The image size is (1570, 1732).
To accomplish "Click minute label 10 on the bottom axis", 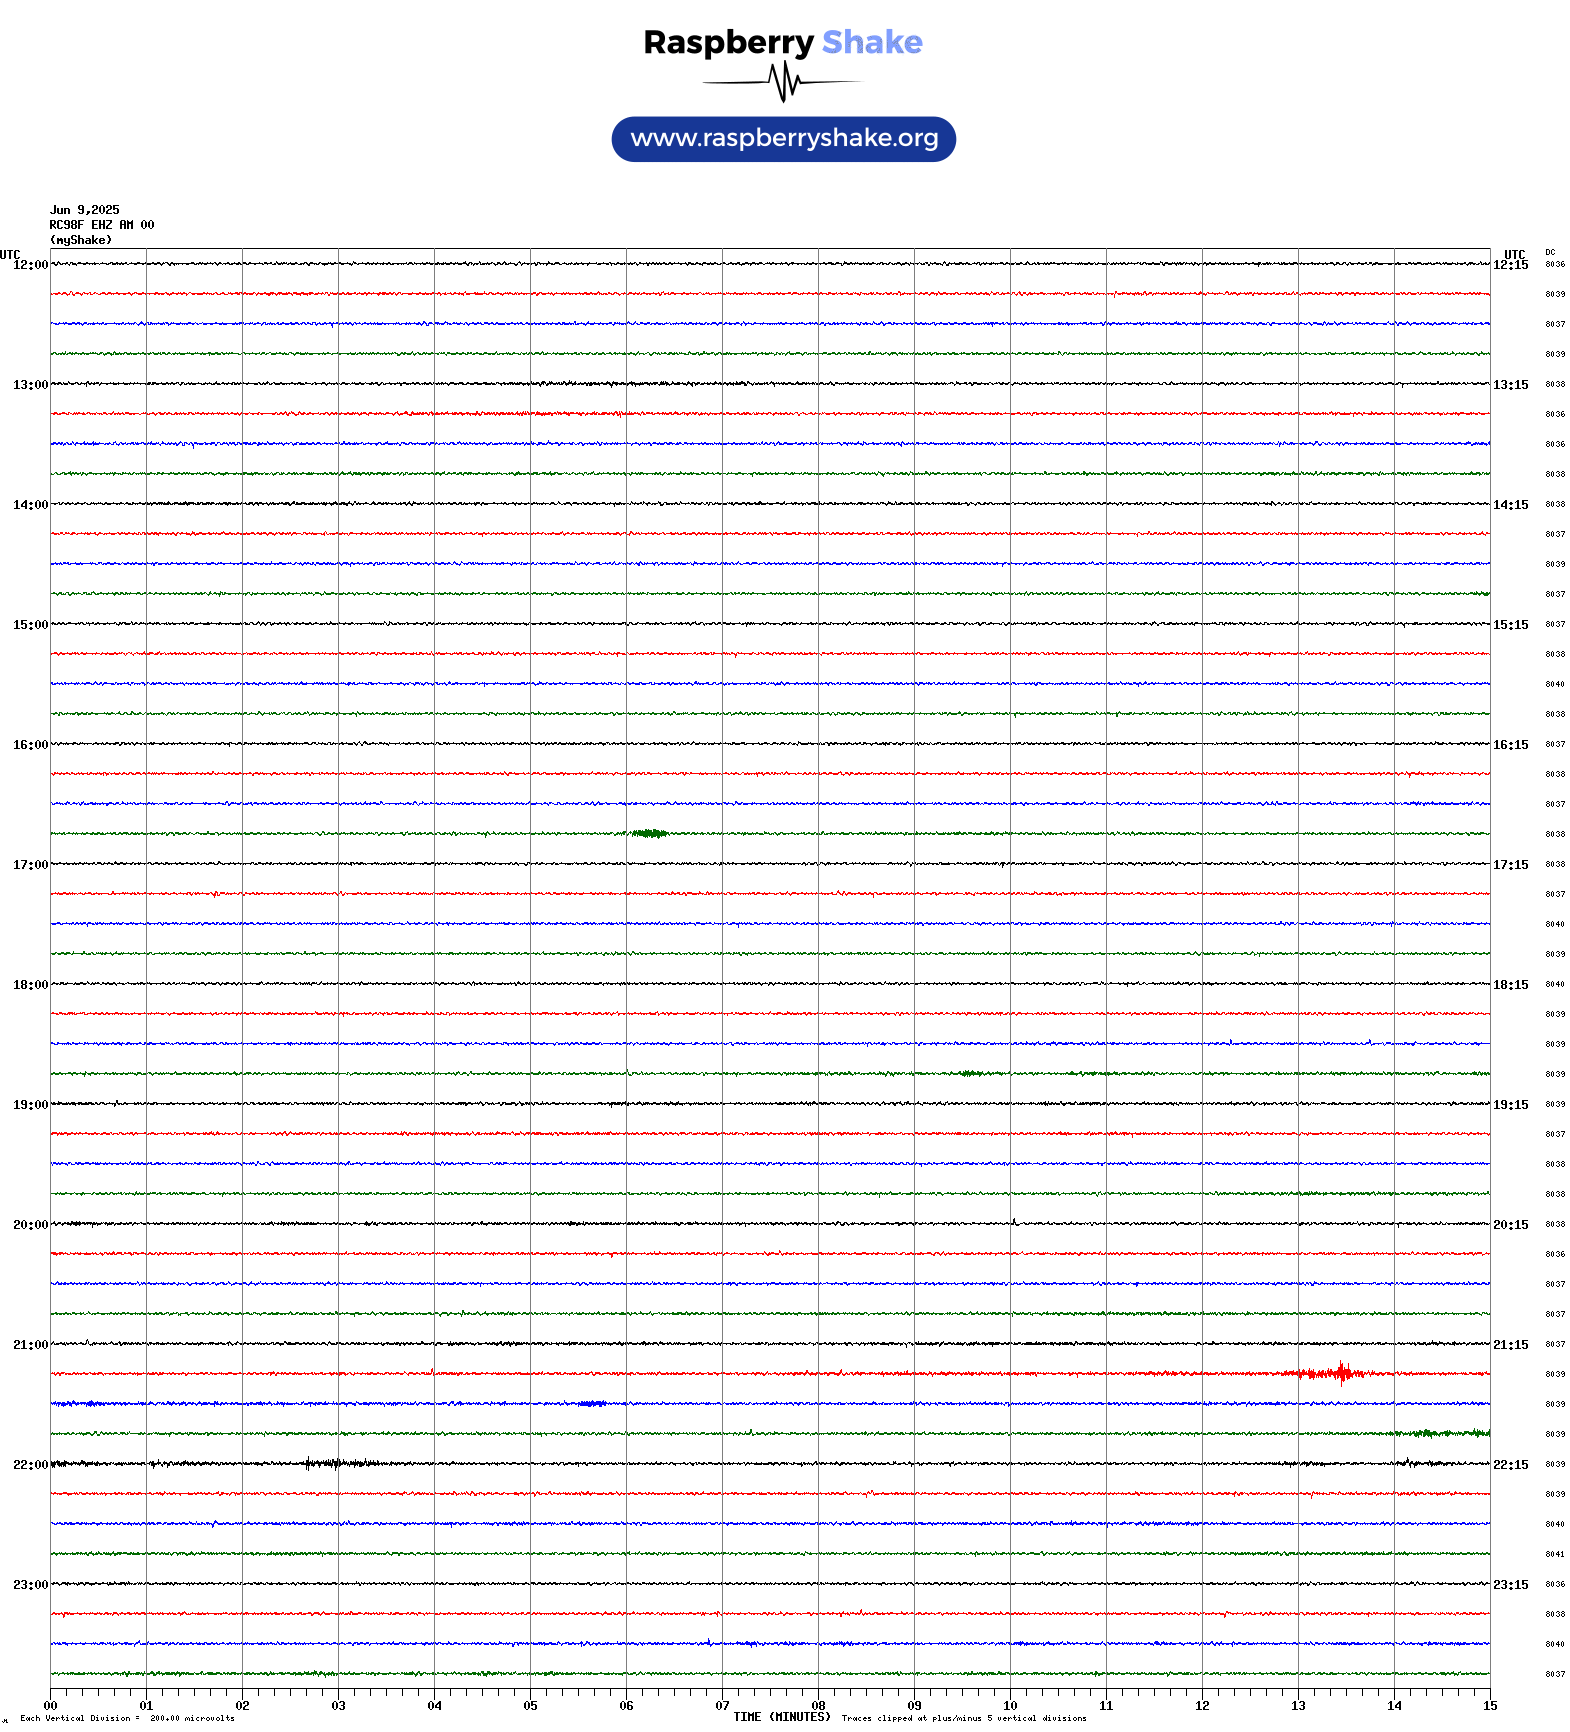I will click(1010, 1706).
